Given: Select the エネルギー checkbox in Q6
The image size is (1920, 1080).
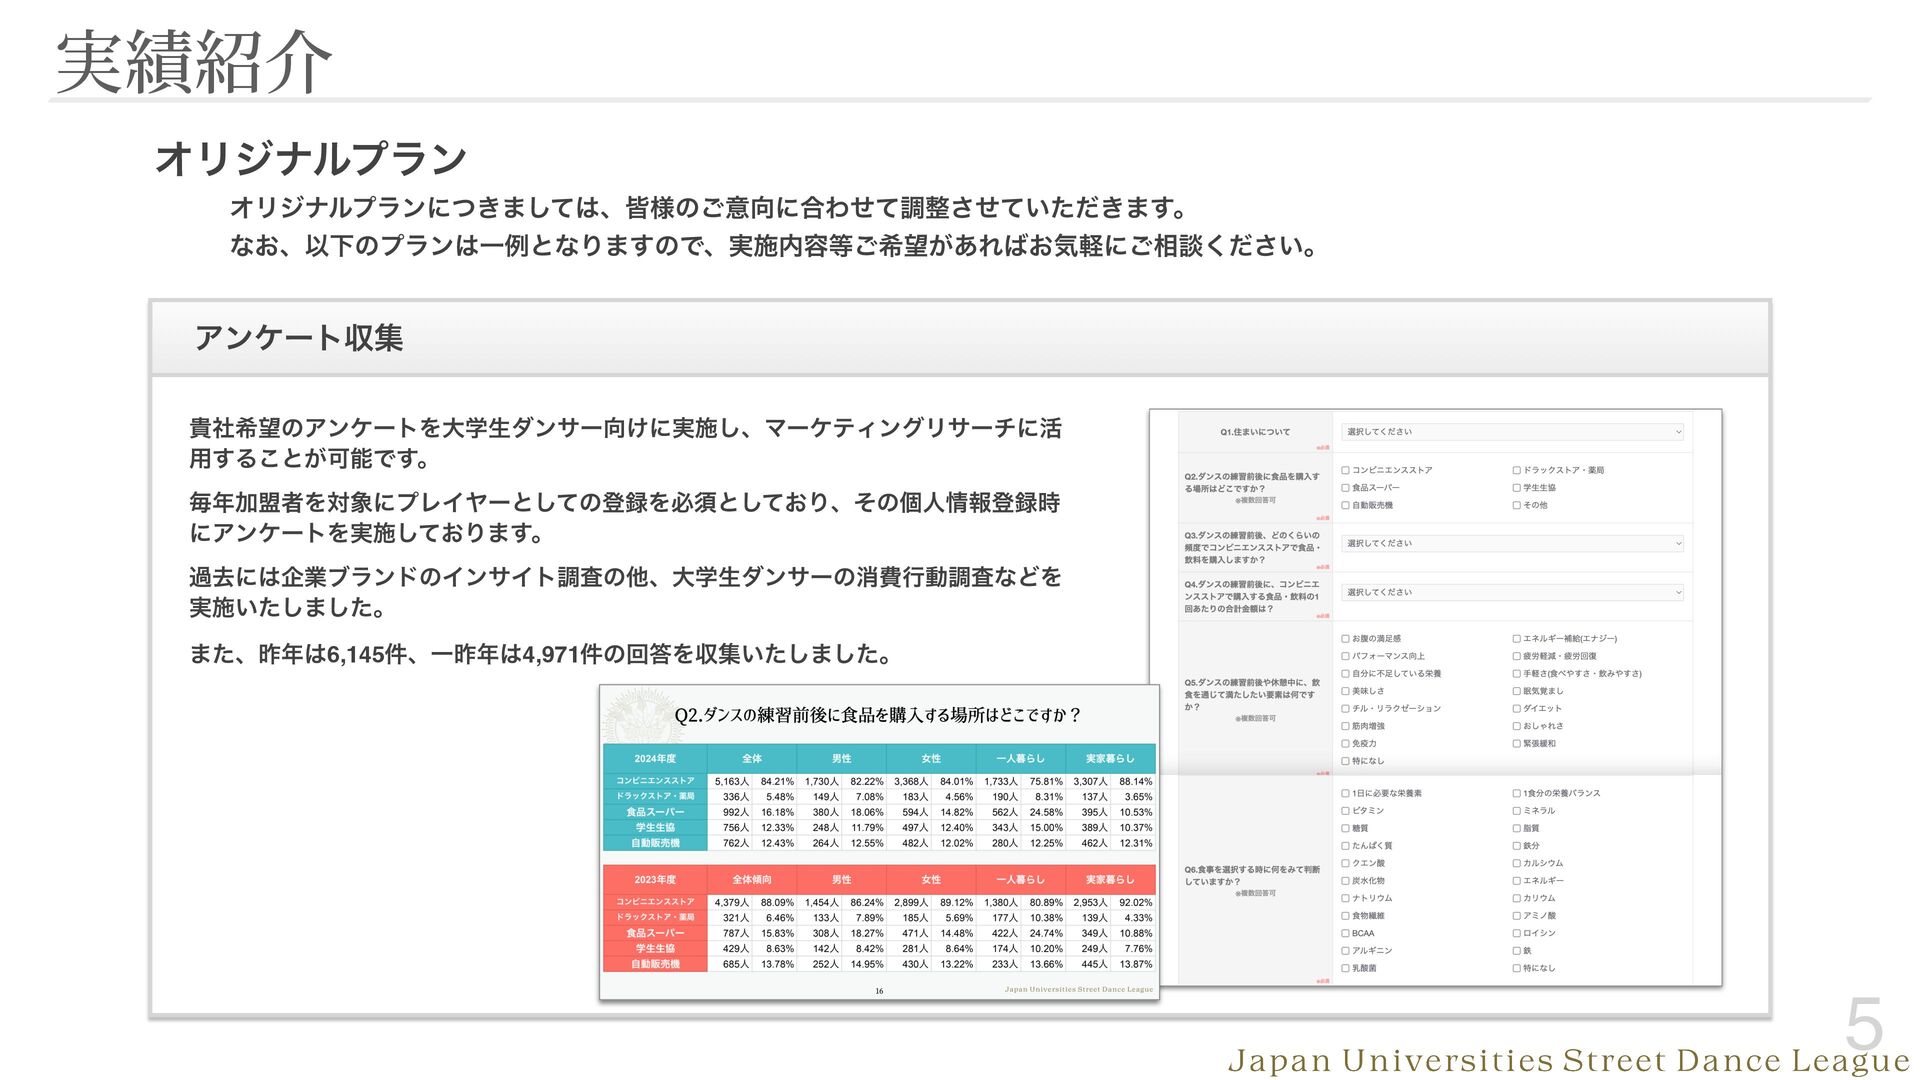Looking at the screenshot, I should point(1517,881).
